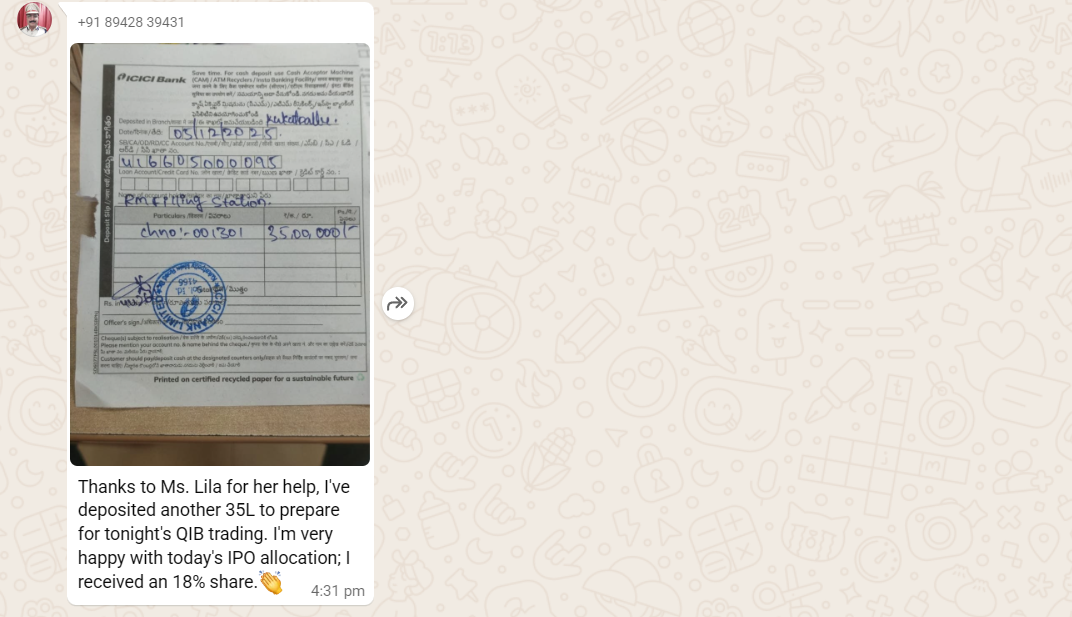Click the ICICI Bank logo in the photo
Viewport: 1072px width, 617px height.
coord(152,79)
